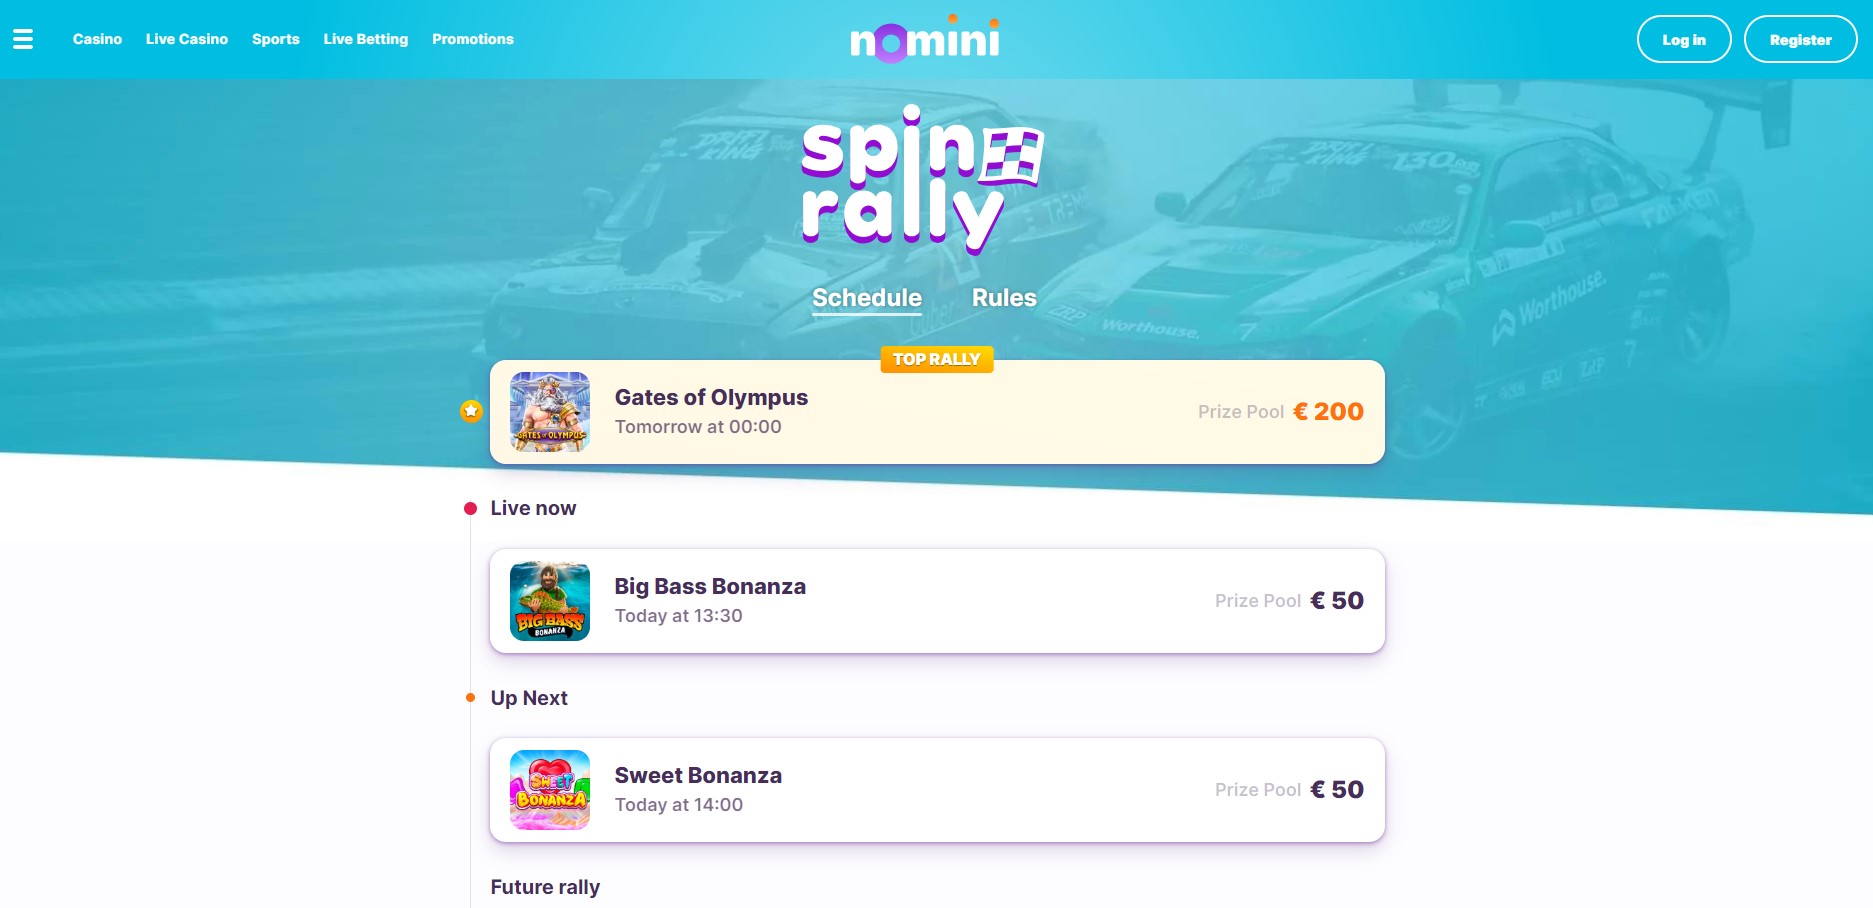Click the Spin Rally logo banner
The width and height of the screenshot is (1873, 908).
click(x=922, y=180)
